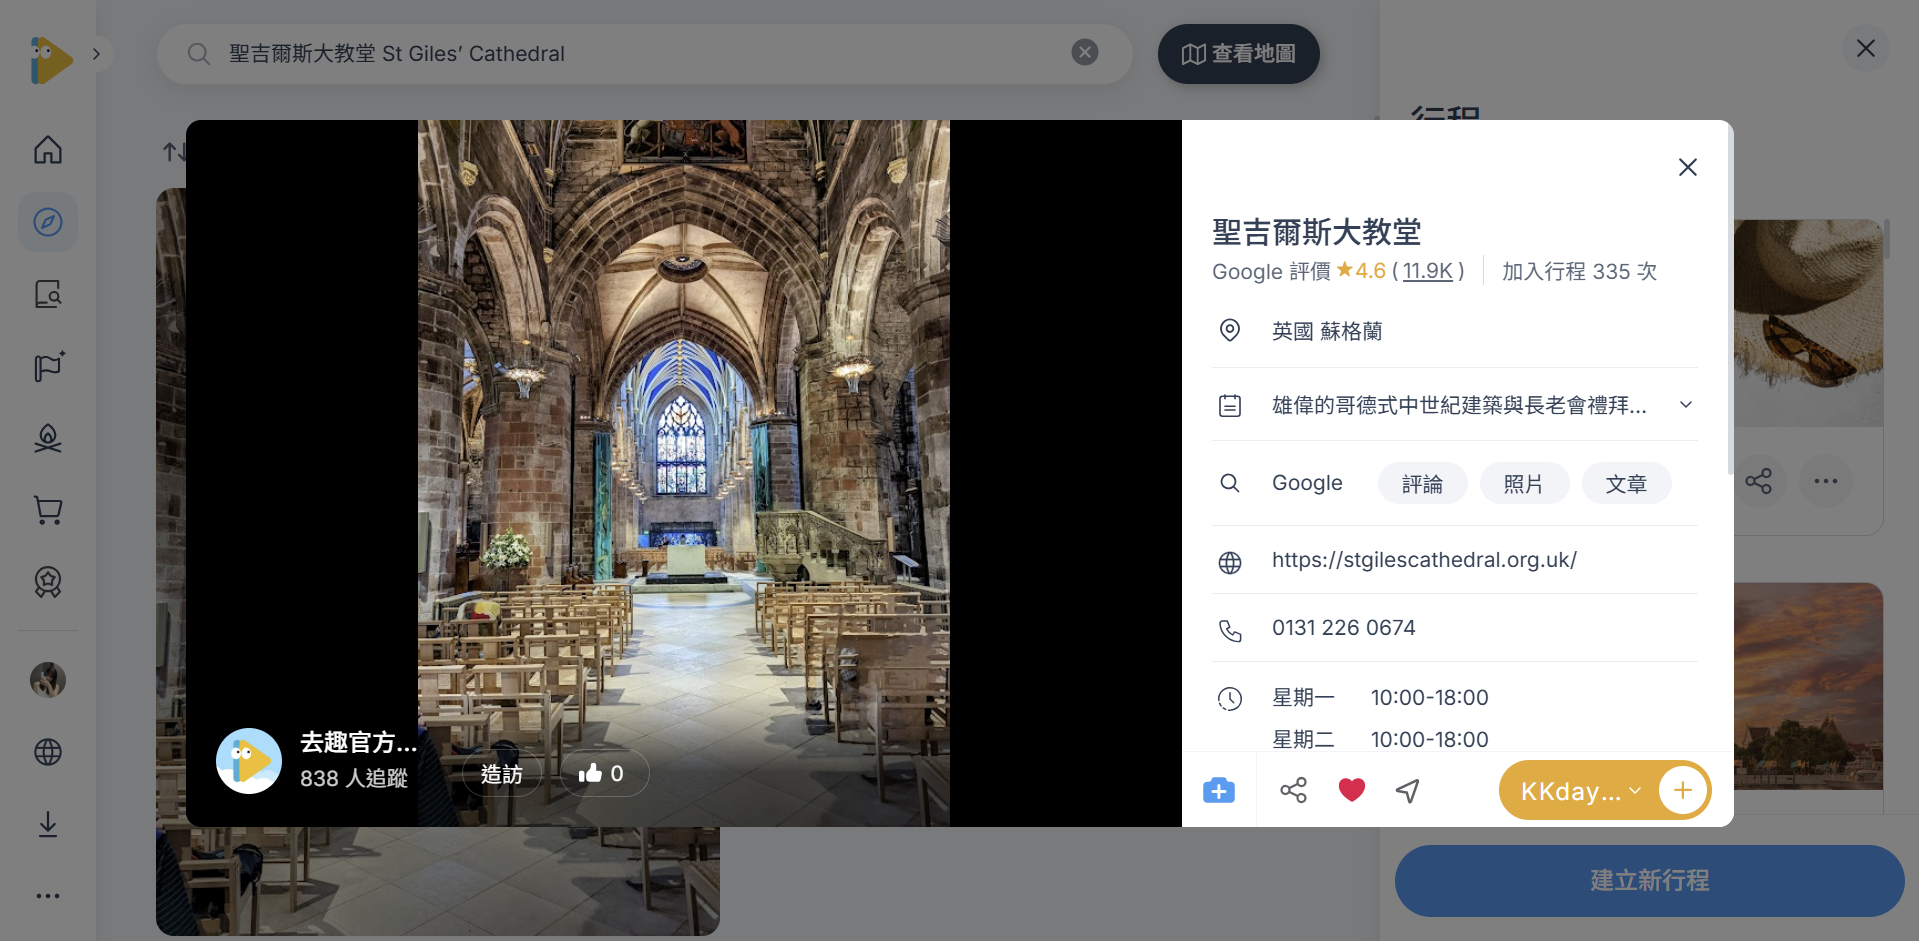The image size is (1919, 941).
Task: Open more options on itinerary card
Action: click(1826, 482)
